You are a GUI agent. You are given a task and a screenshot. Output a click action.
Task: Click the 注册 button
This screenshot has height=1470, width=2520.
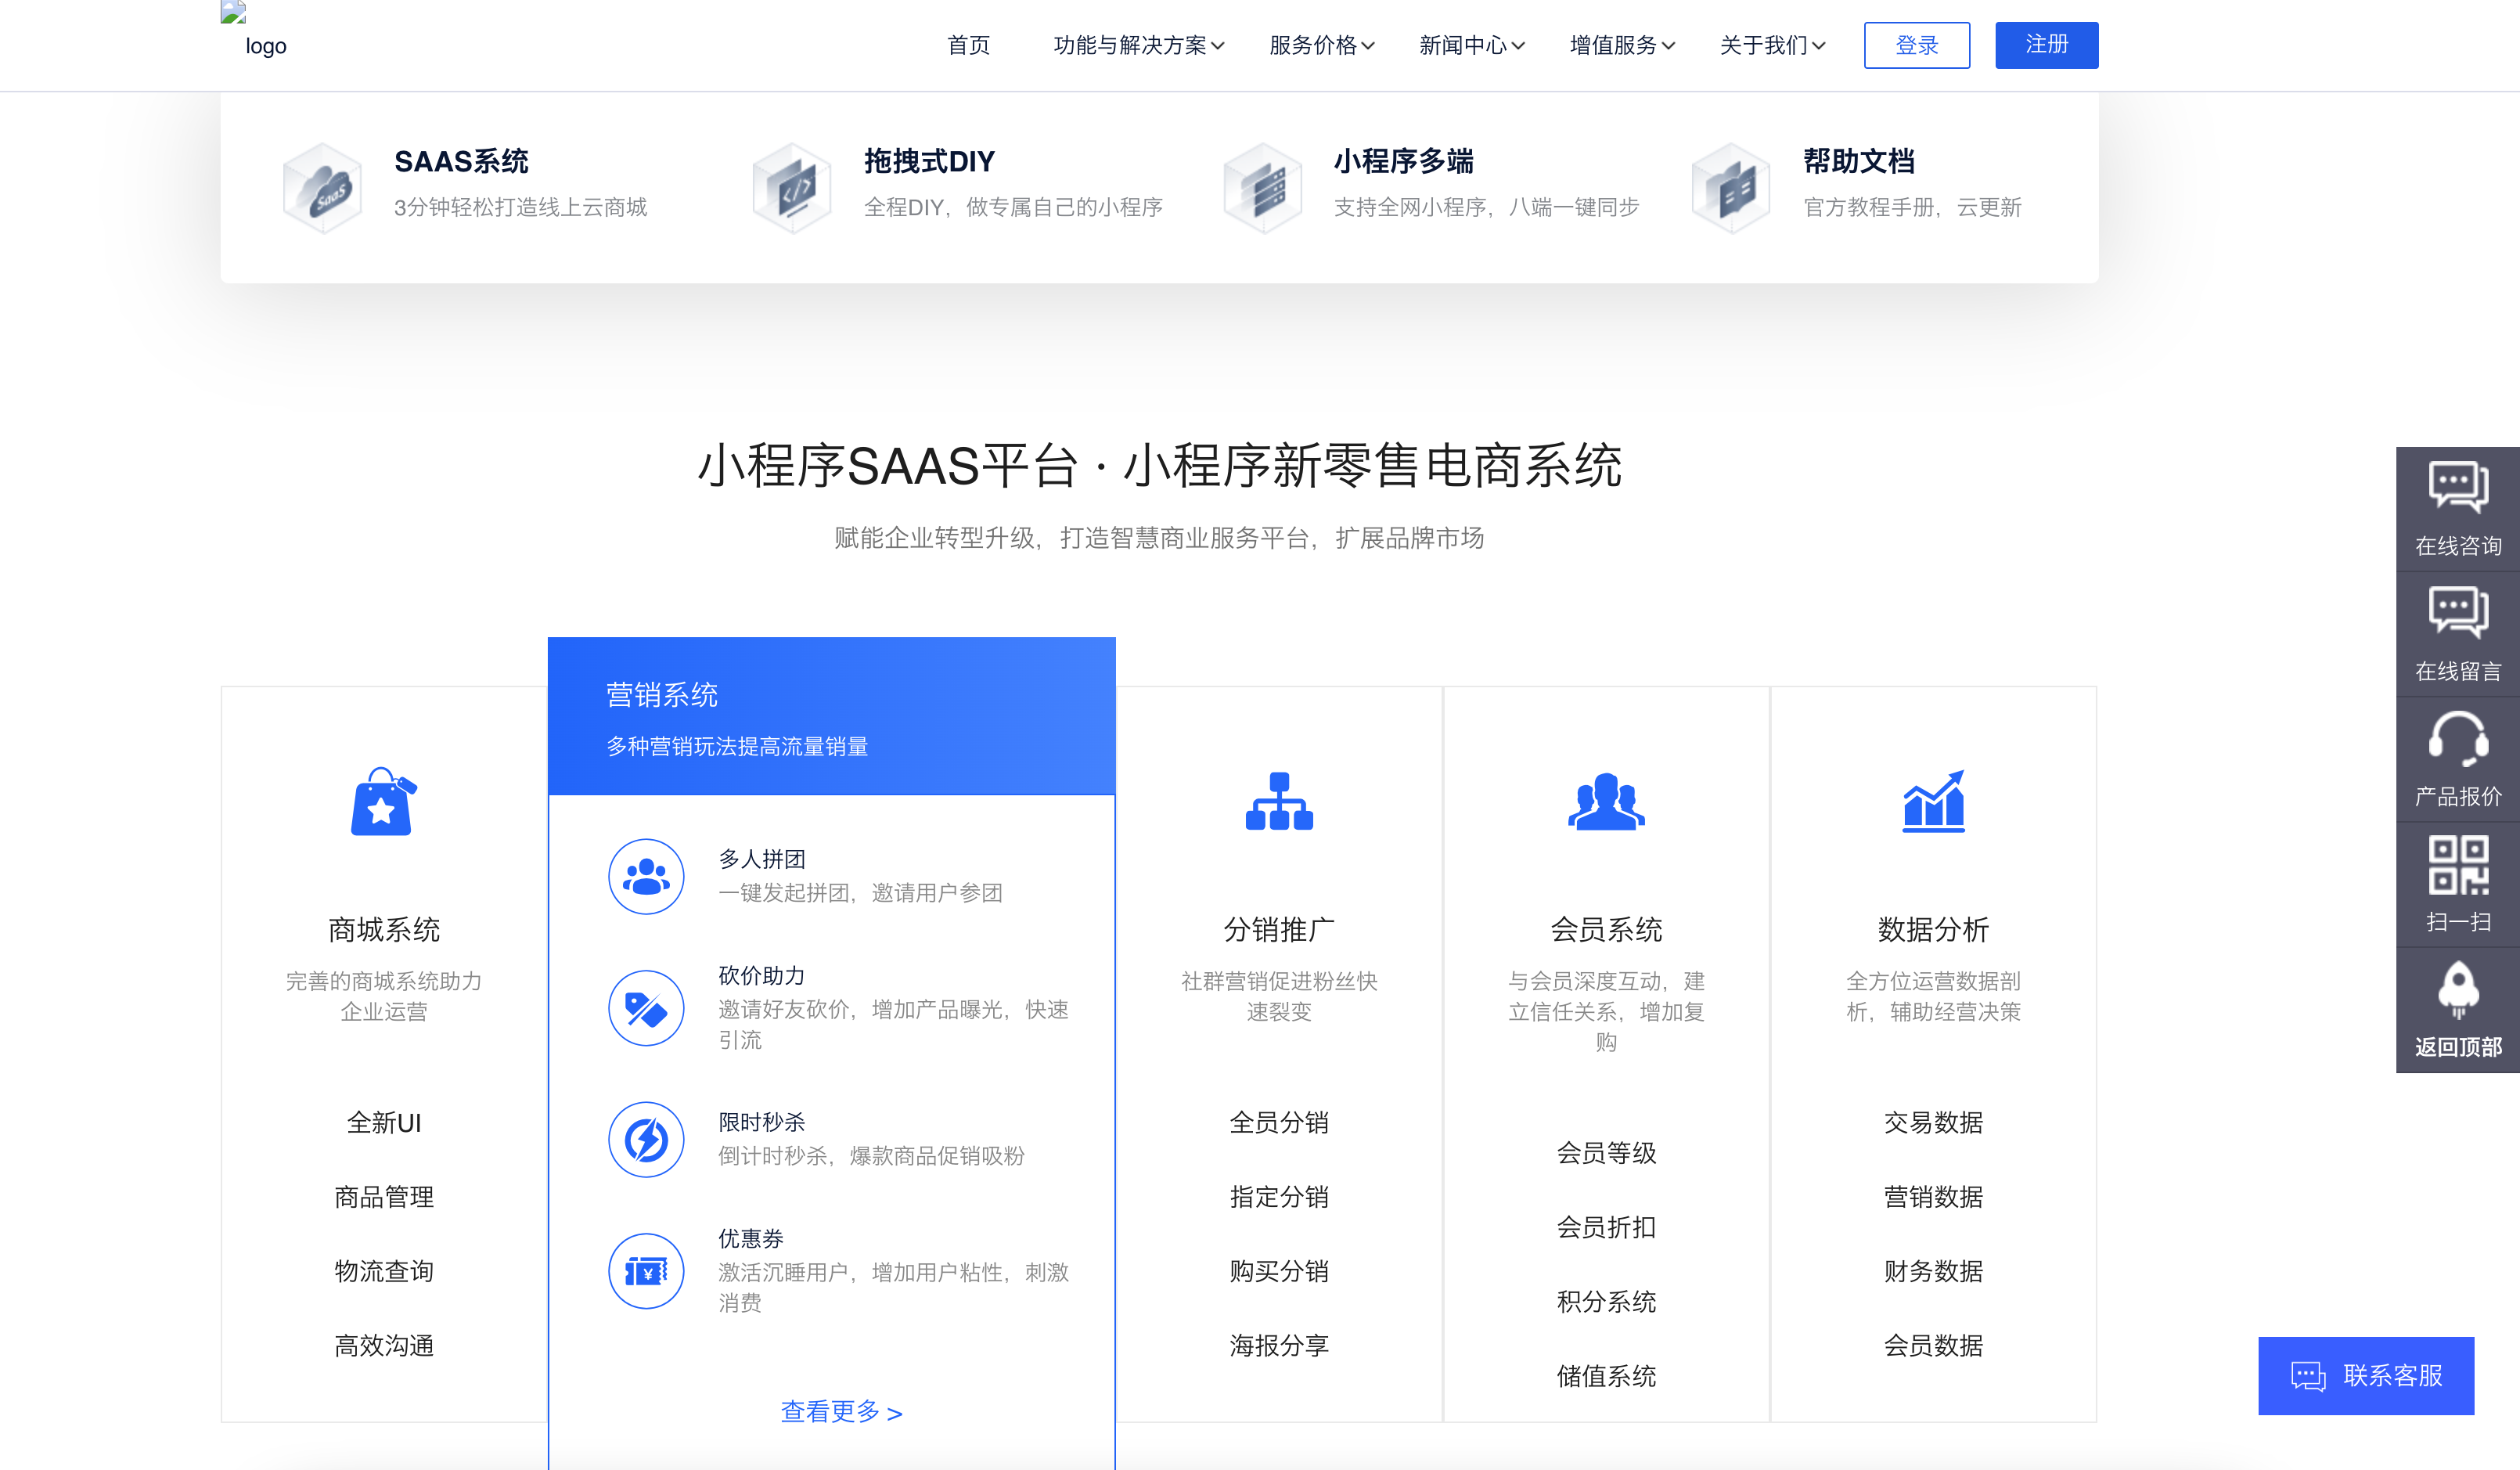2046,45
